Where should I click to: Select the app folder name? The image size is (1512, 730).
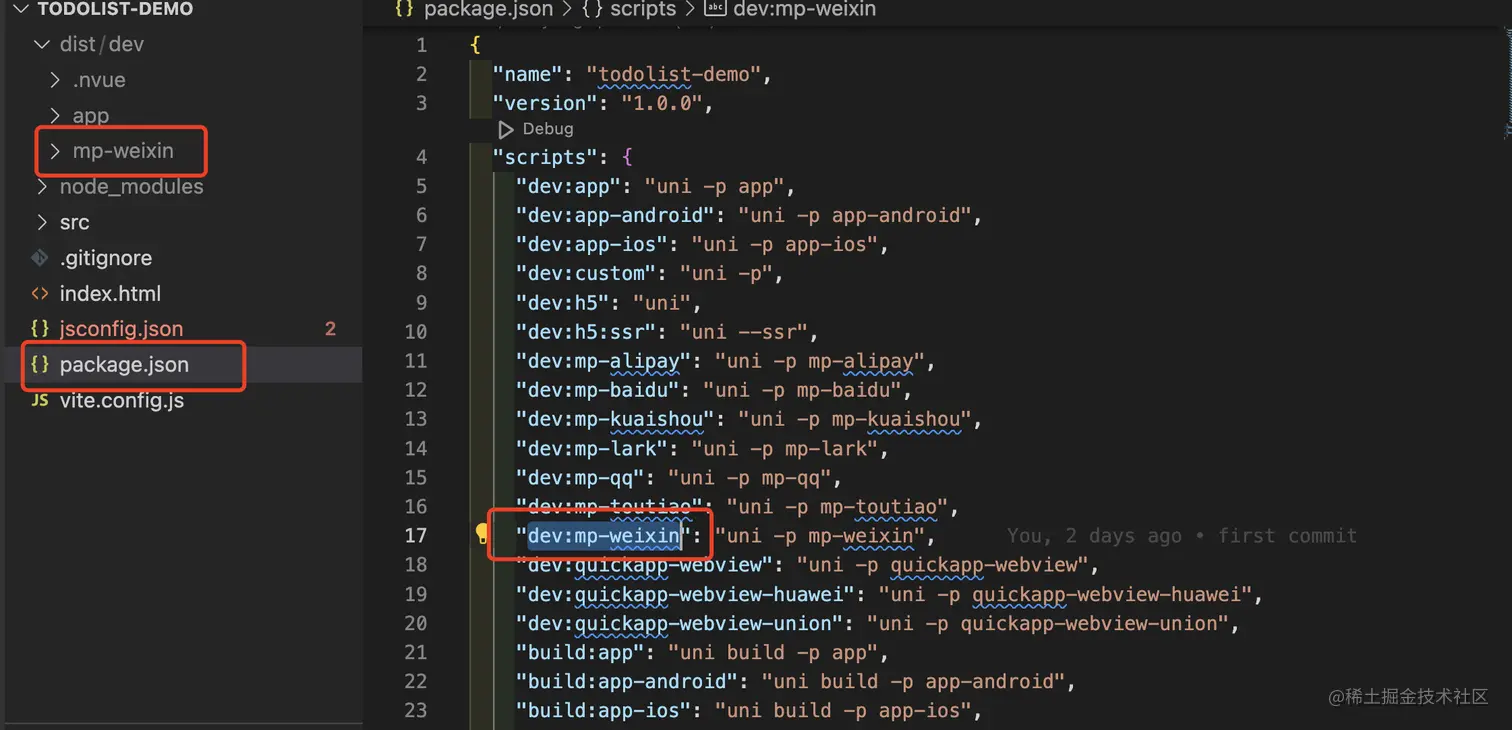point(91,116)
